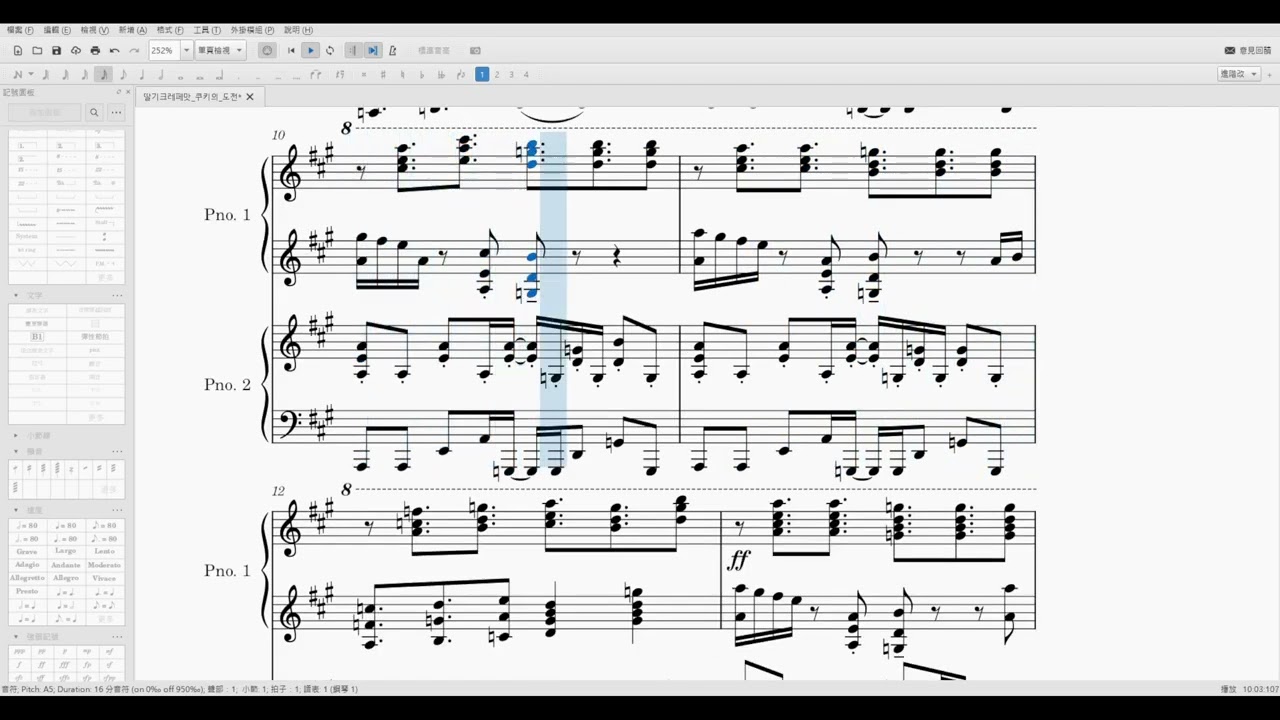This screenshot has height=720, width=1280.
Task: Rewind playback to the start
Action: point(291,50)
